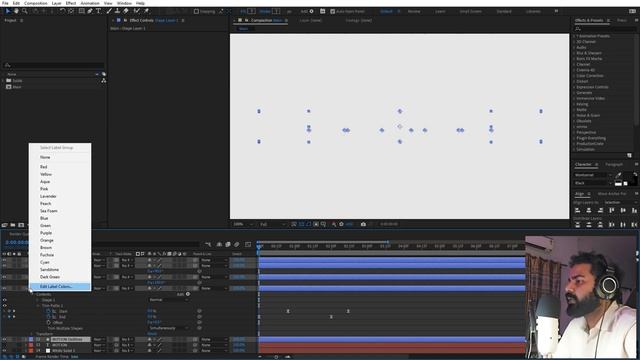Click the MOTION Outlines layer label color swatch
The image size is (640, 360).
31,339
